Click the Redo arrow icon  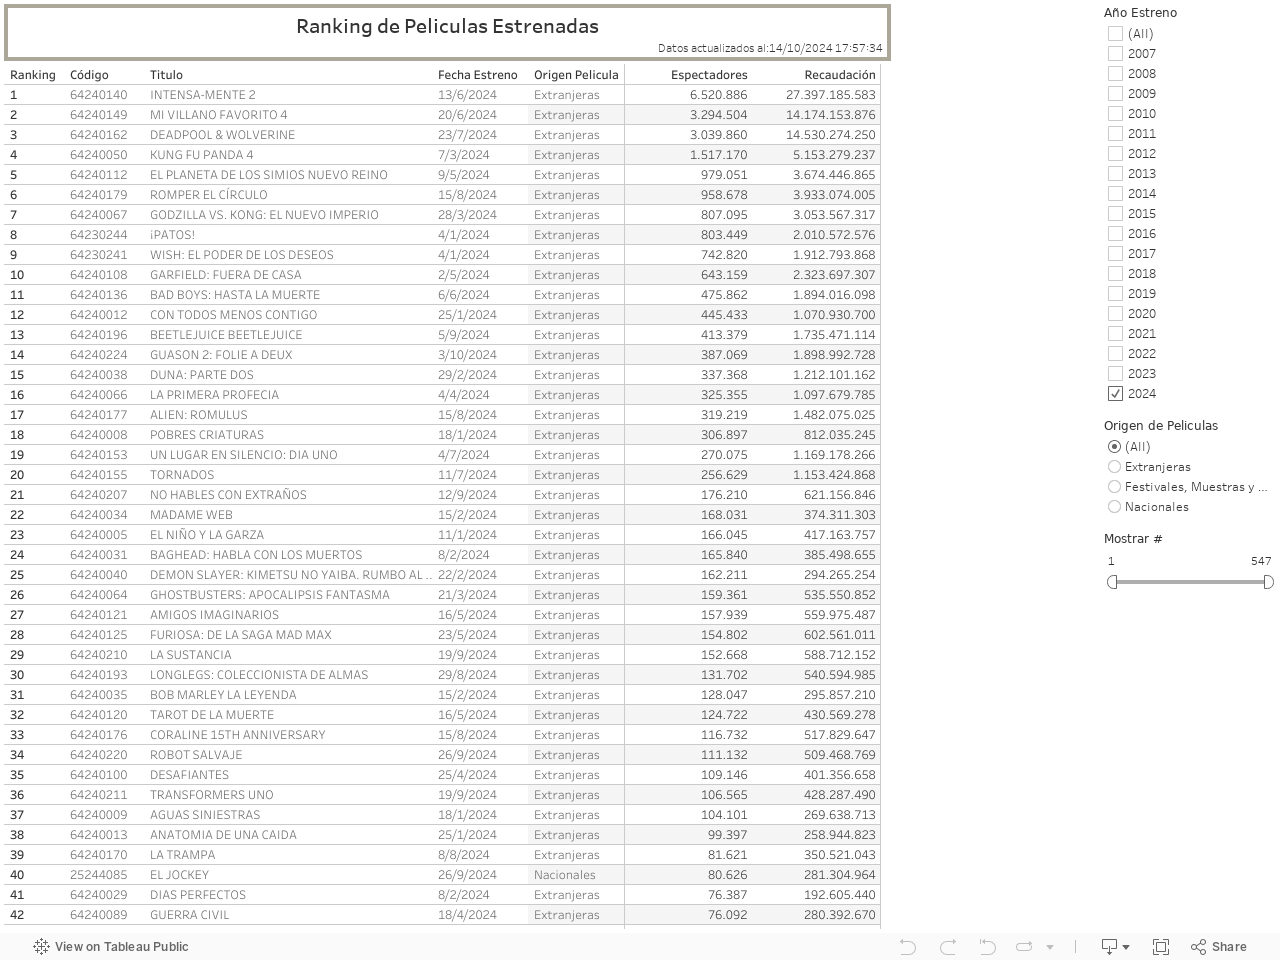(x=948, y=946)
